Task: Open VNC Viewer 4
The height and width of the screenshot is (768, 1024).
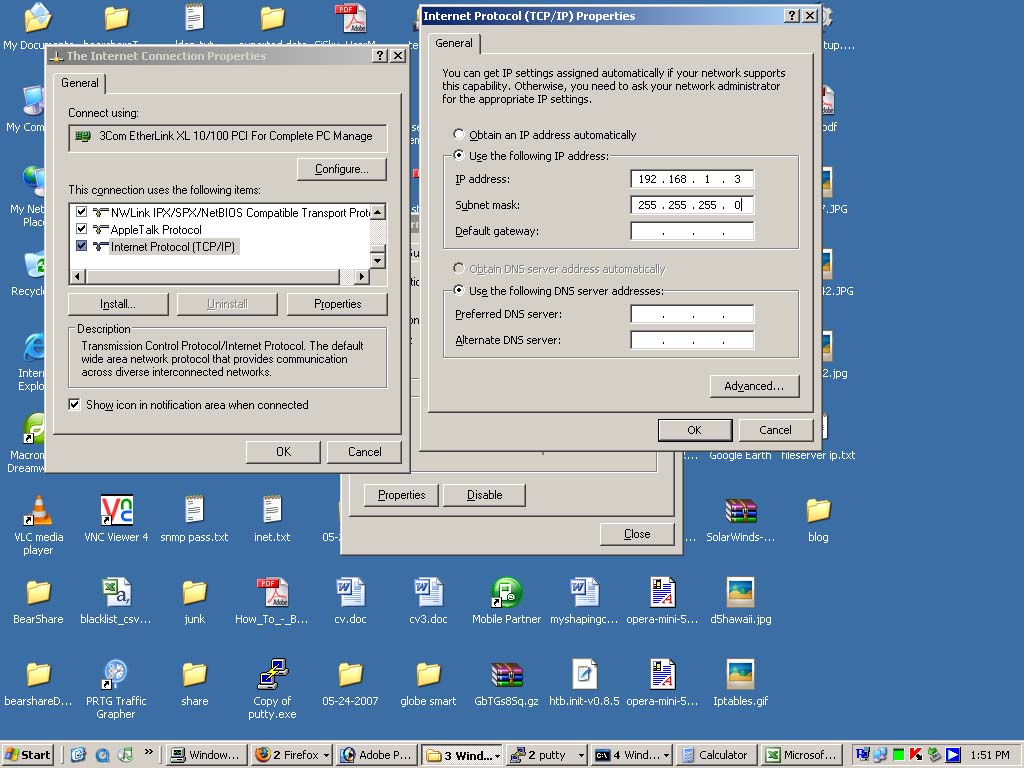Action: [x=117, y=512]
